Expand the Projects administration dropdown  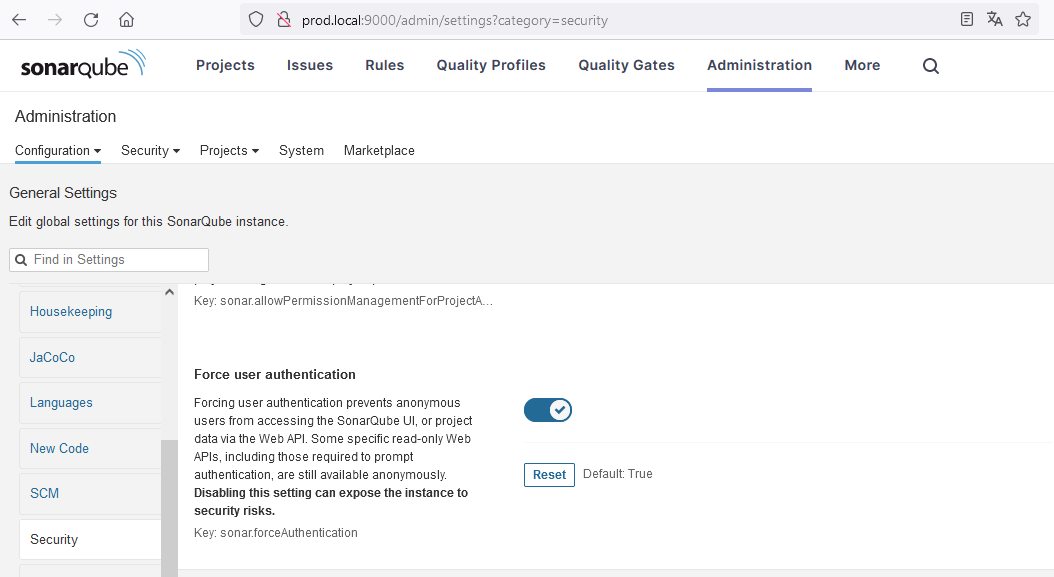229,151
